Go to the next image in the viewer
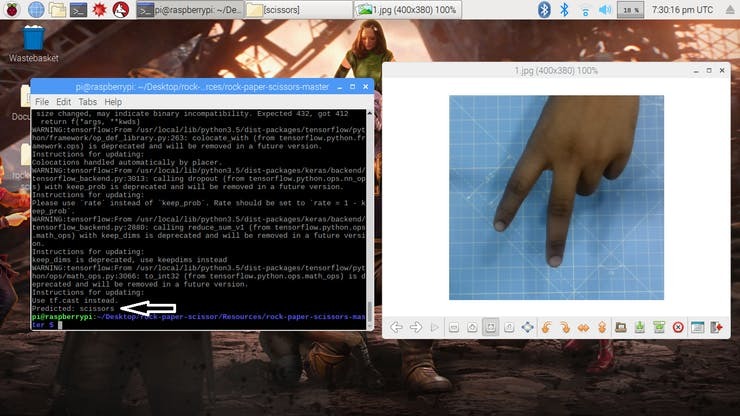Viewport: 740px width, 416px height. (416, 327)
